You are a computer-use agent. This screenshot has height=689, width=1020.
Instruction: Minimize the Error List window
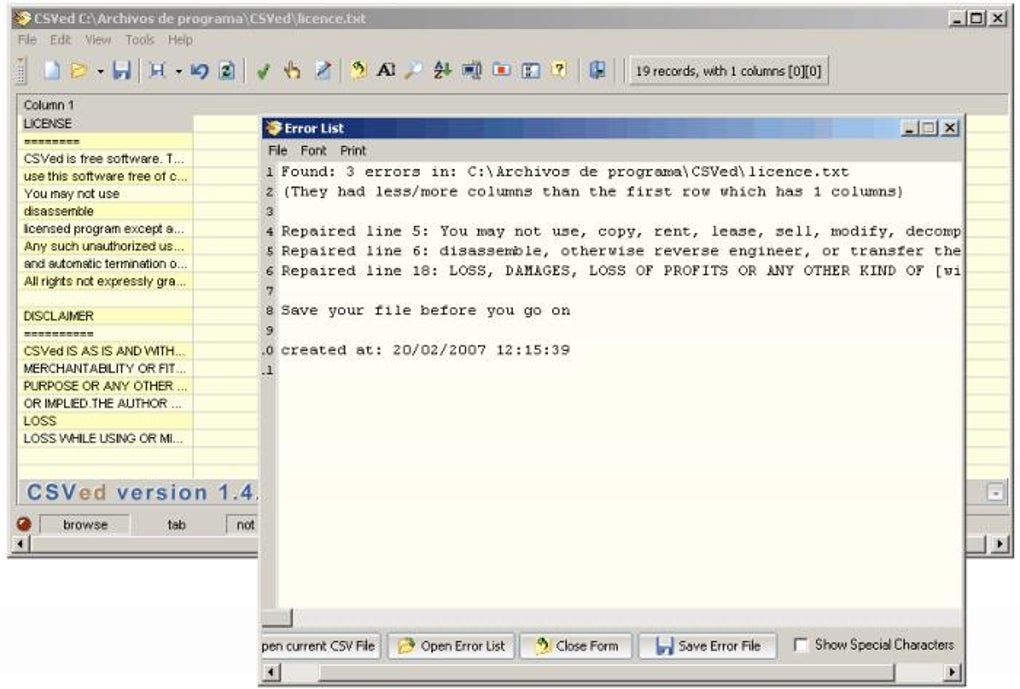pyautogui.click(x=909, y=128)
